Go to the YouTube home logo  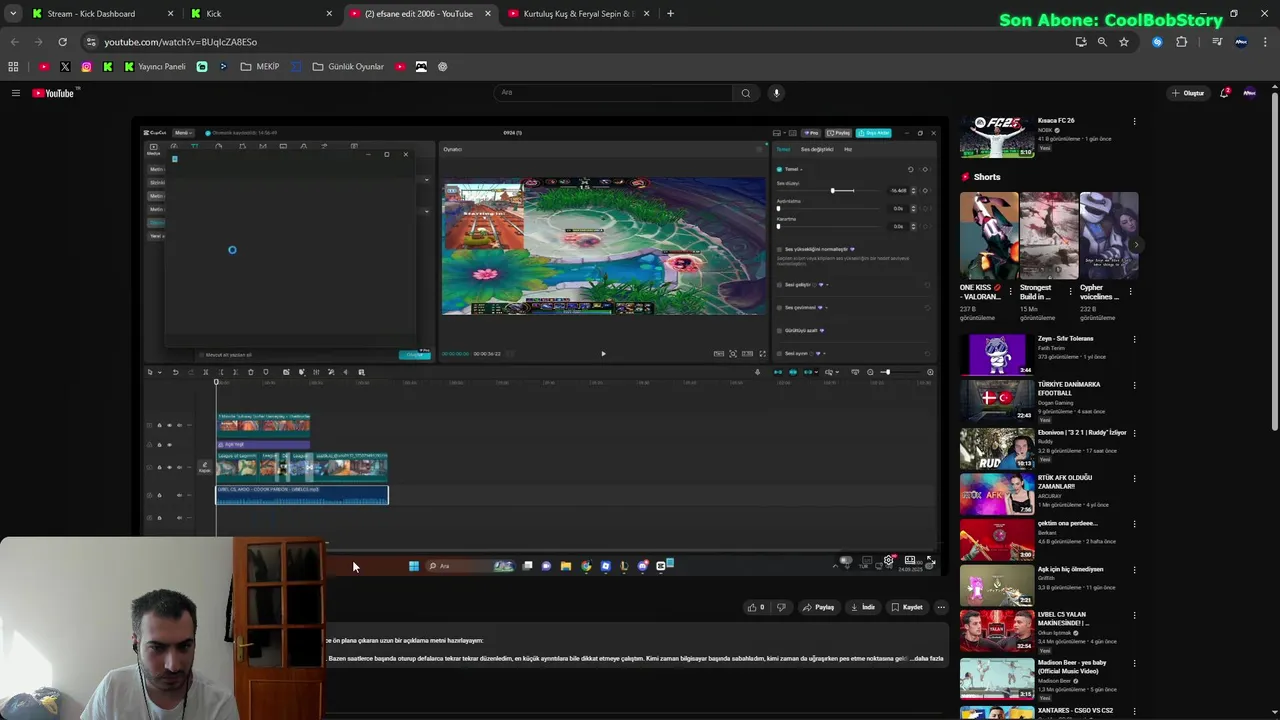53,93
